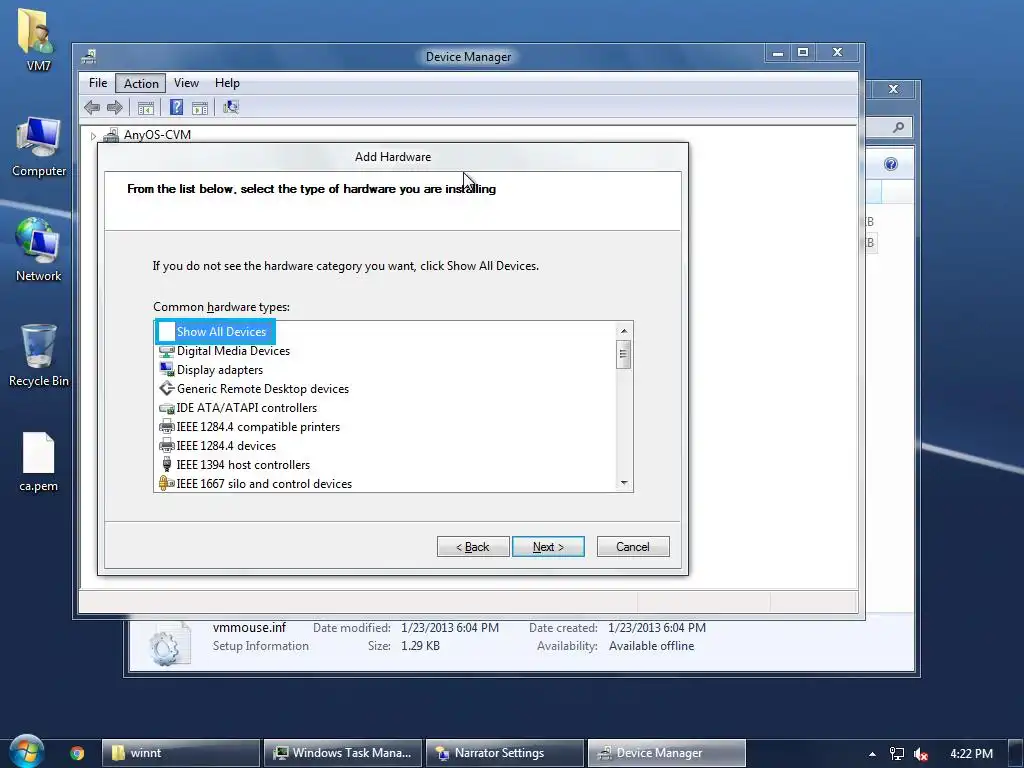Open the blue Help question-mark toolbar icon

(x=176, y=107)
